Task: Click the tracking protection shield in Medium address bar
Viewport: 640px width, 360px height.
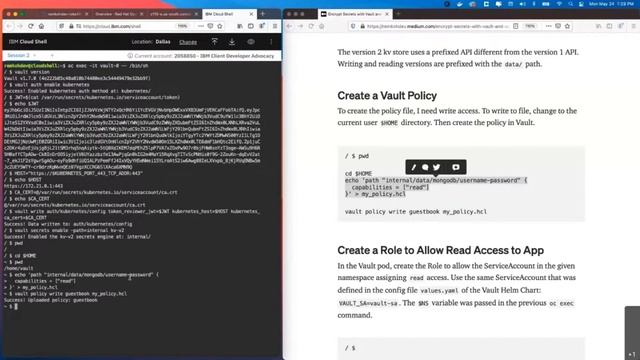Action: tap(353, 26)
